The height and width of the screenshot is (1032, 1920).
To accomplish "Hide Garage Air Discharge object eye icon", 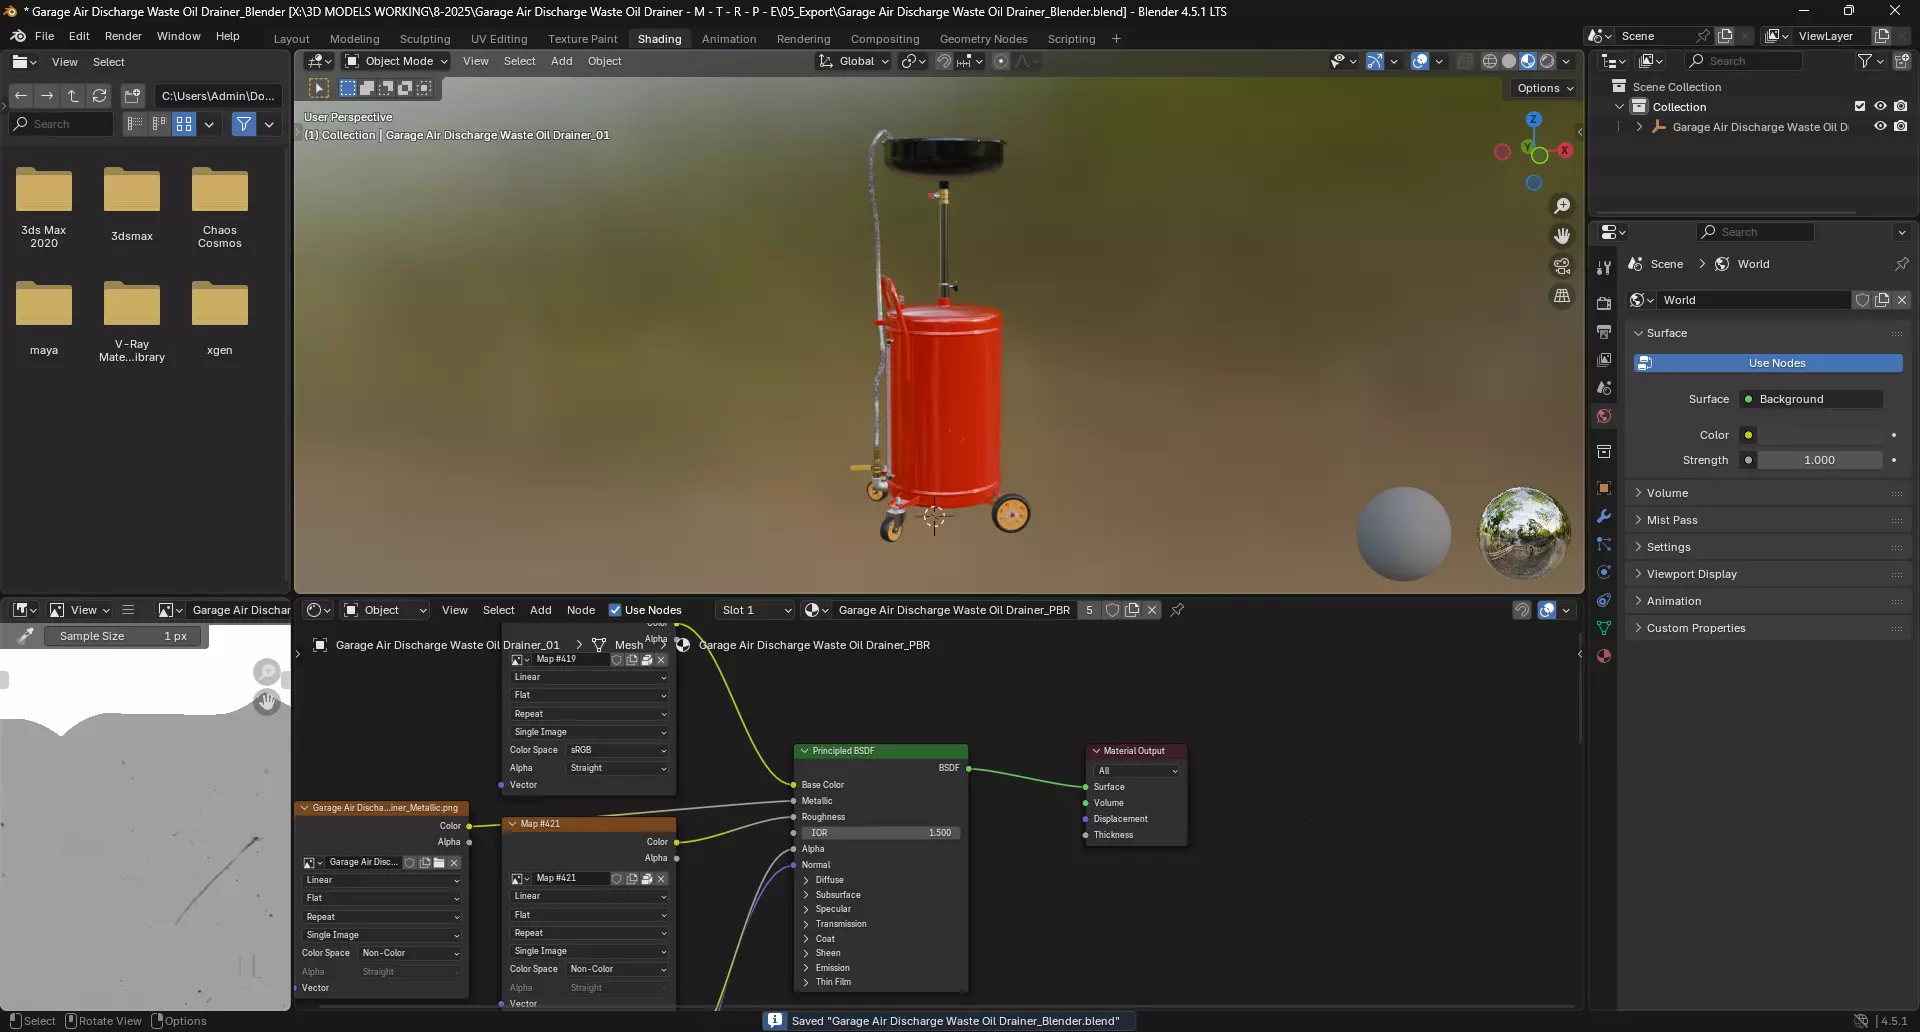I will pos(1880,126).
